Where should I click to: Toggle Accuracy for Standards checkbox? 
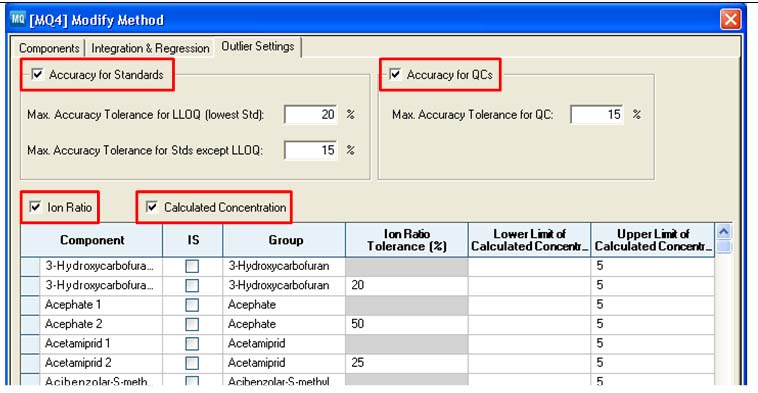[37, 74]
